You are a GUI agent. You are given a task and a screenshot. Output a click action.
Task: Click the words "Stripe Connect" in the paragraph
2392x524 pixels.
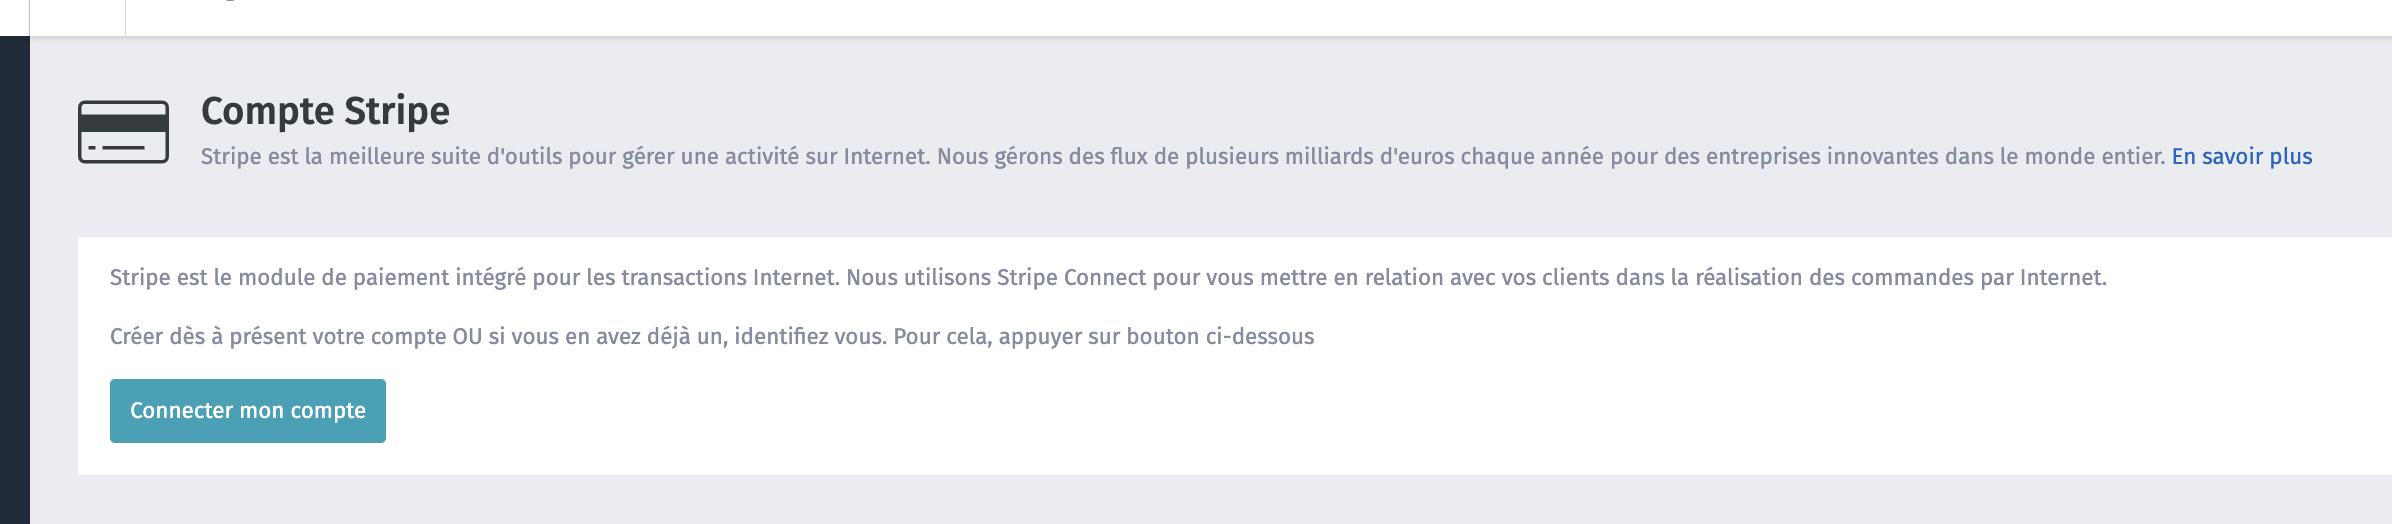[x=1071, y=278]
